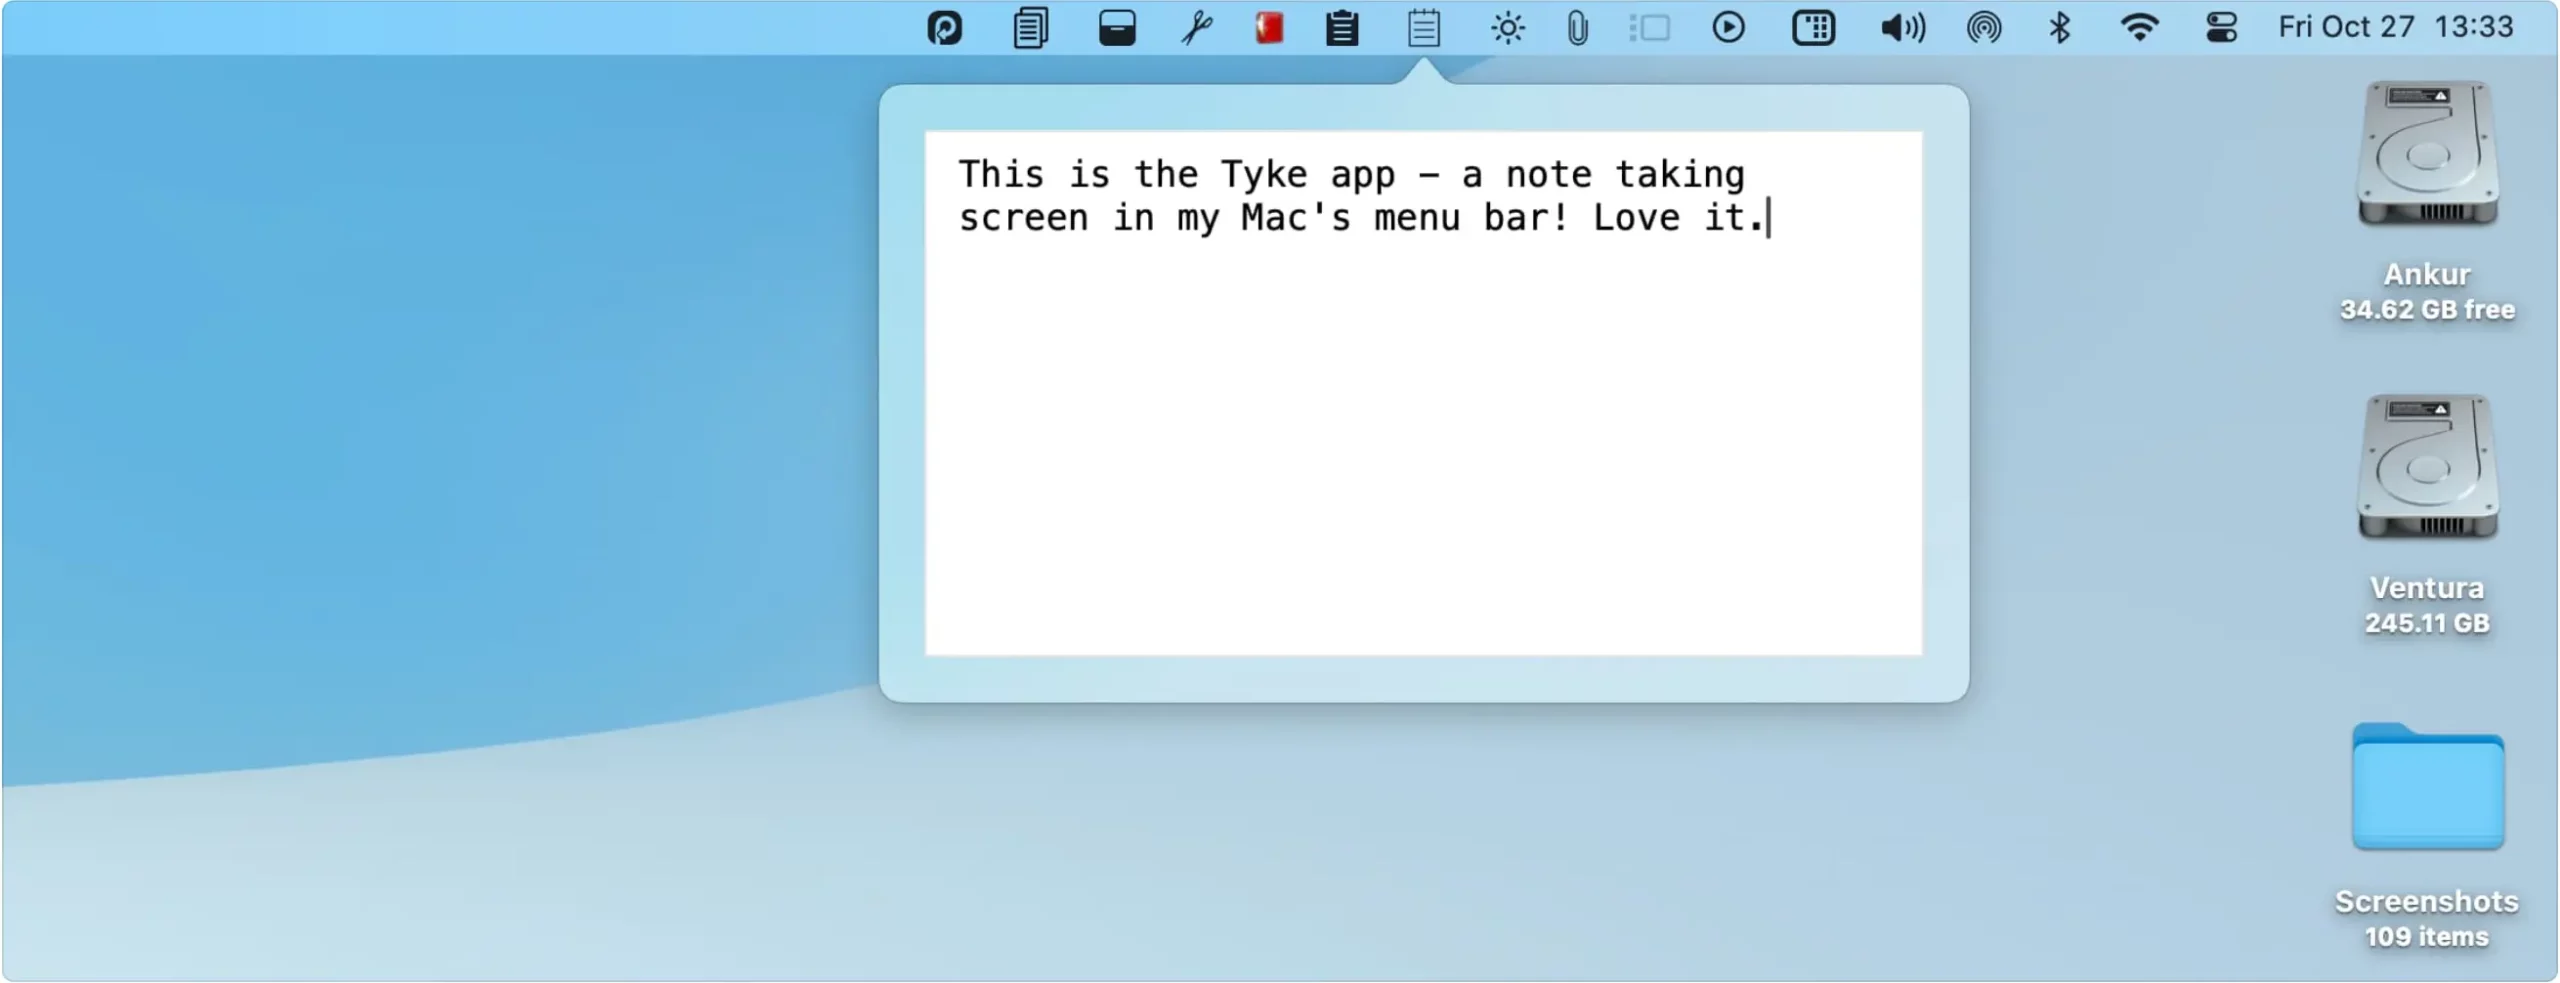Click the red notebook menu bar icon
Viewport: 2560px width, 983px height.
(1269, 28)
